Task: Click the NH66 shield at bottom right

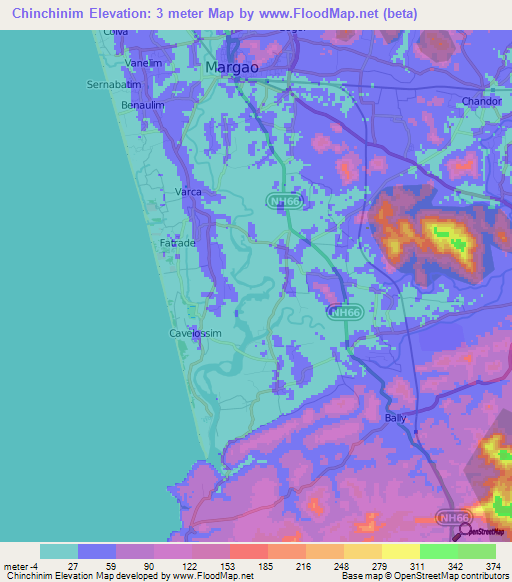Action: [454, 518]
